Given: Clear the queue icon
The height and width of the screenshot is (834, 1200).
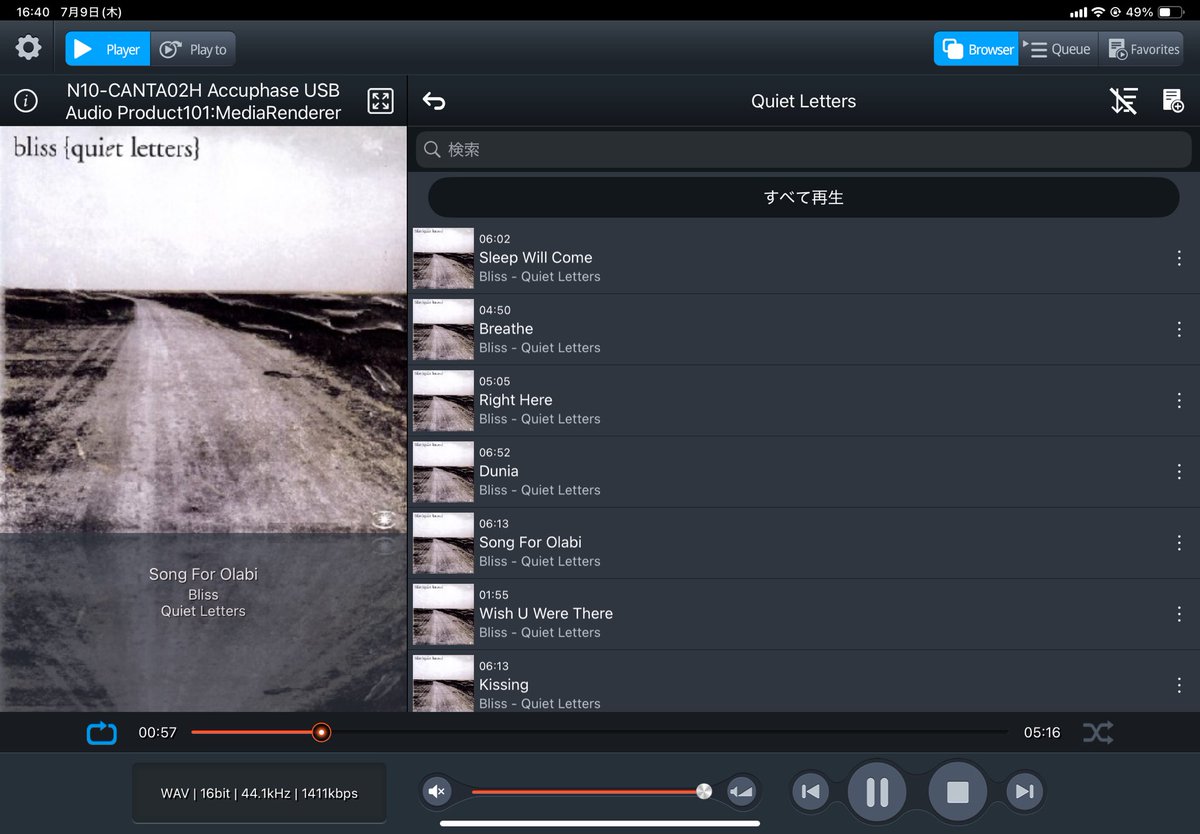Looking at the screenshot, I should (x=1124, y=101).
